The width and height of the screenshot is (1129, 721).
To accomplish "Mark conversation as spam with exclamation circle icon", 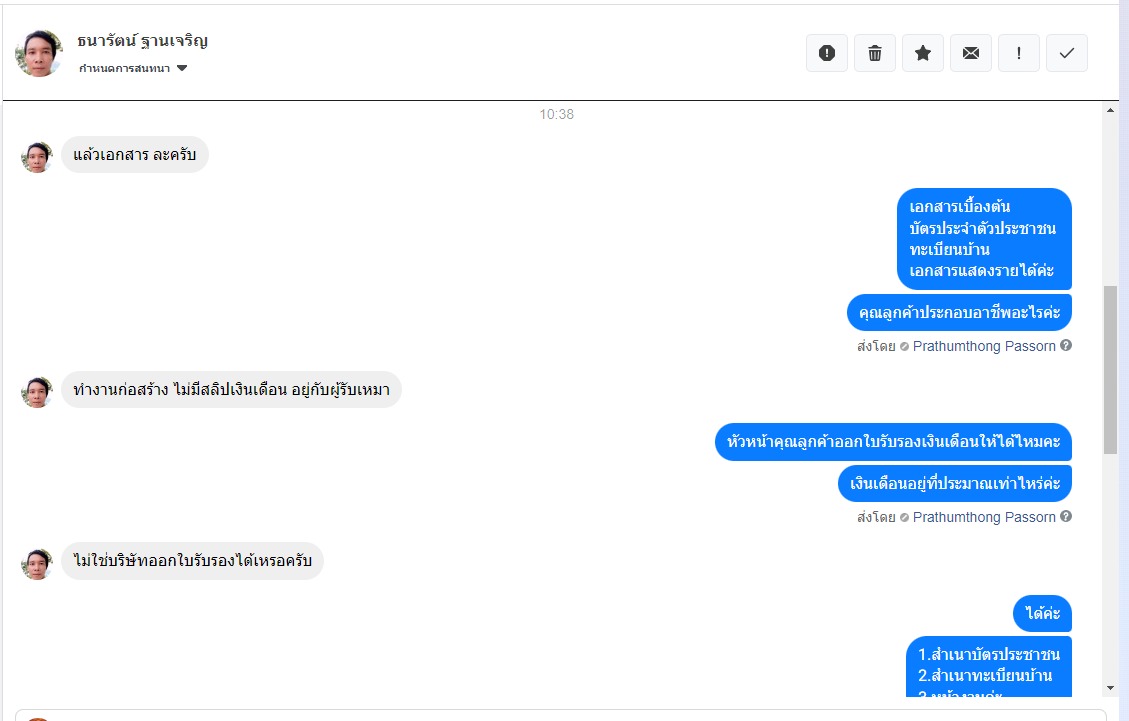I will point(827,53).
